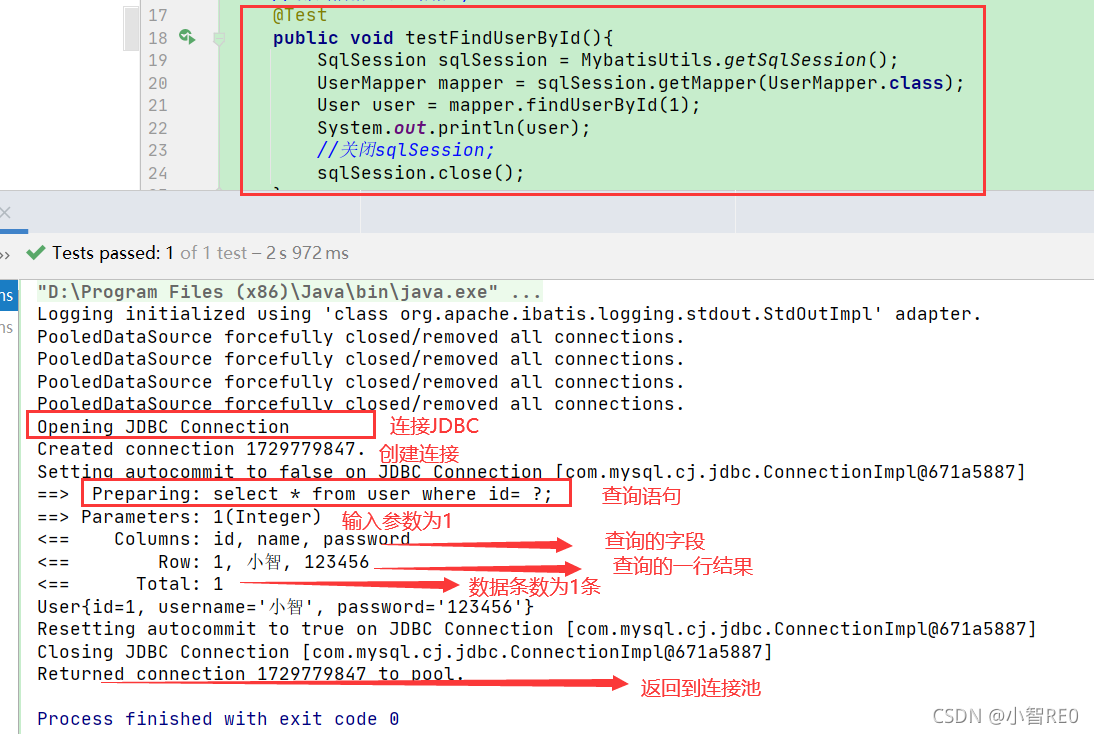This screenshot has height=734, width=1094.
Task: Click the 'Logging initialized using' console line
Action: point(509,314)
